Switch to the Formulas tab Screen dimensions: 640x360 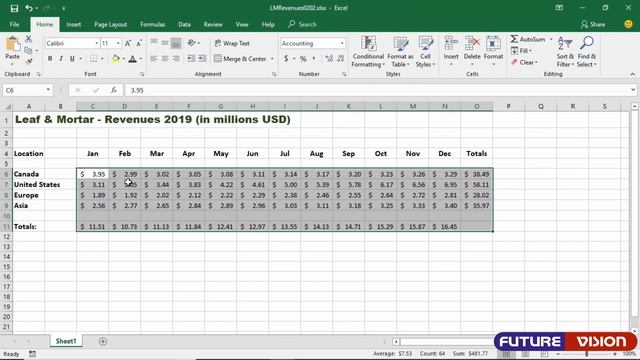coord(153,24)
